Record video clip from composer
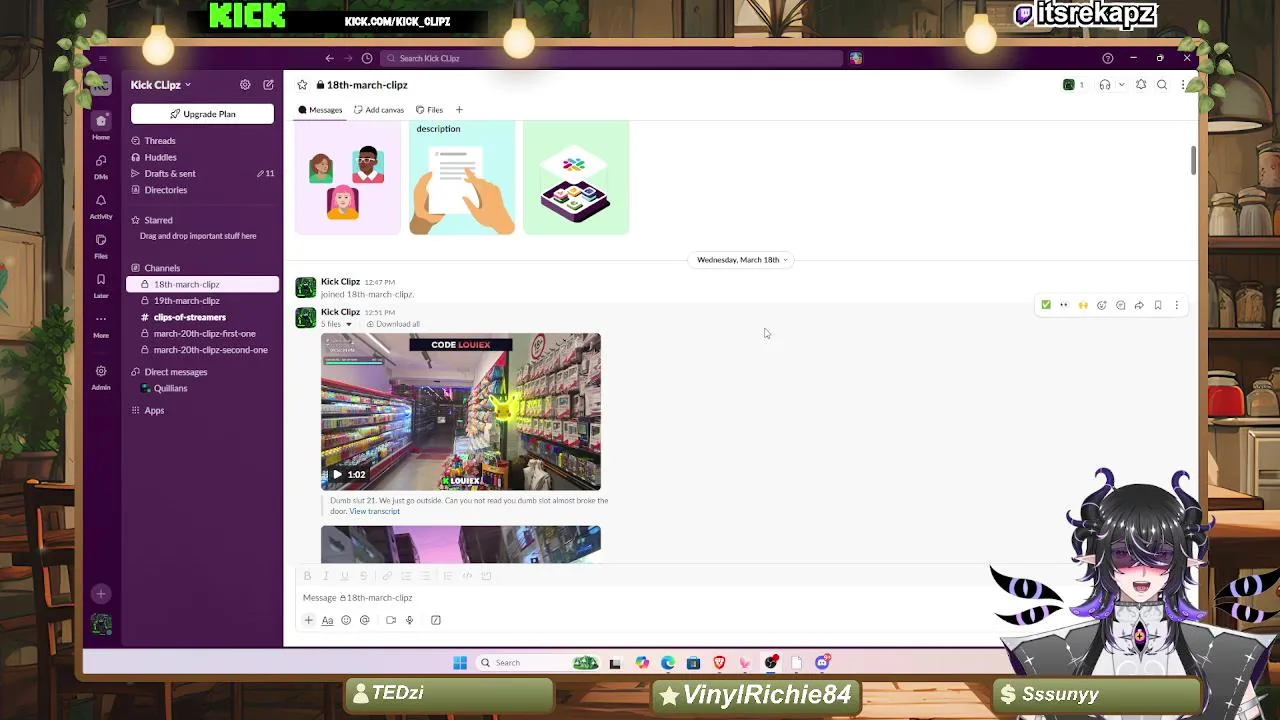Viewport: 1280px width, 720px height. coord(391,620)
